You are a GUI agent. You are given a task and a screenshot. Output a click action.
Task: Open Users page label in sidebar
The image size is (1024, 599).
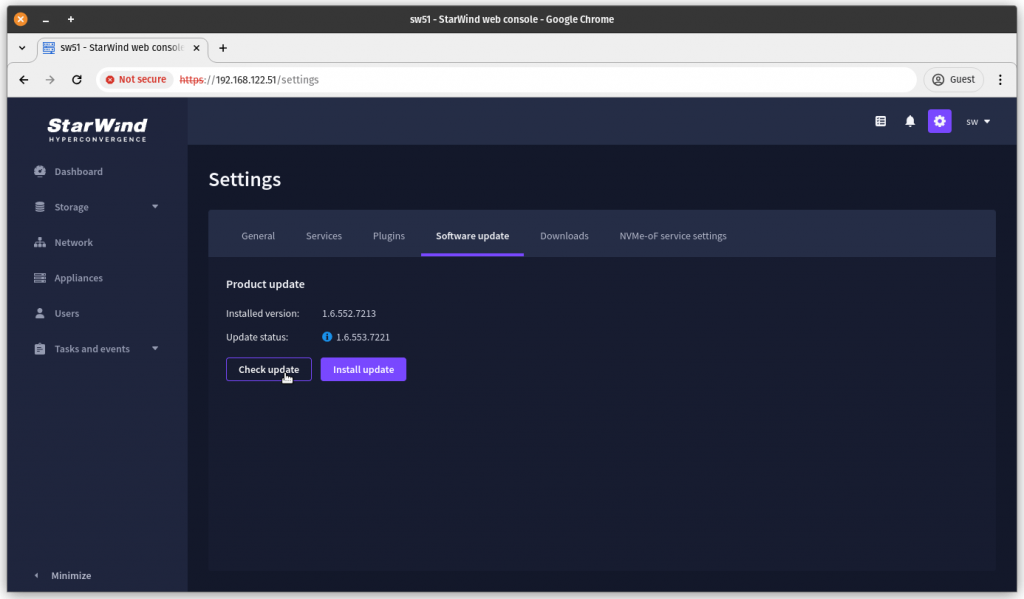click(67, 313)
